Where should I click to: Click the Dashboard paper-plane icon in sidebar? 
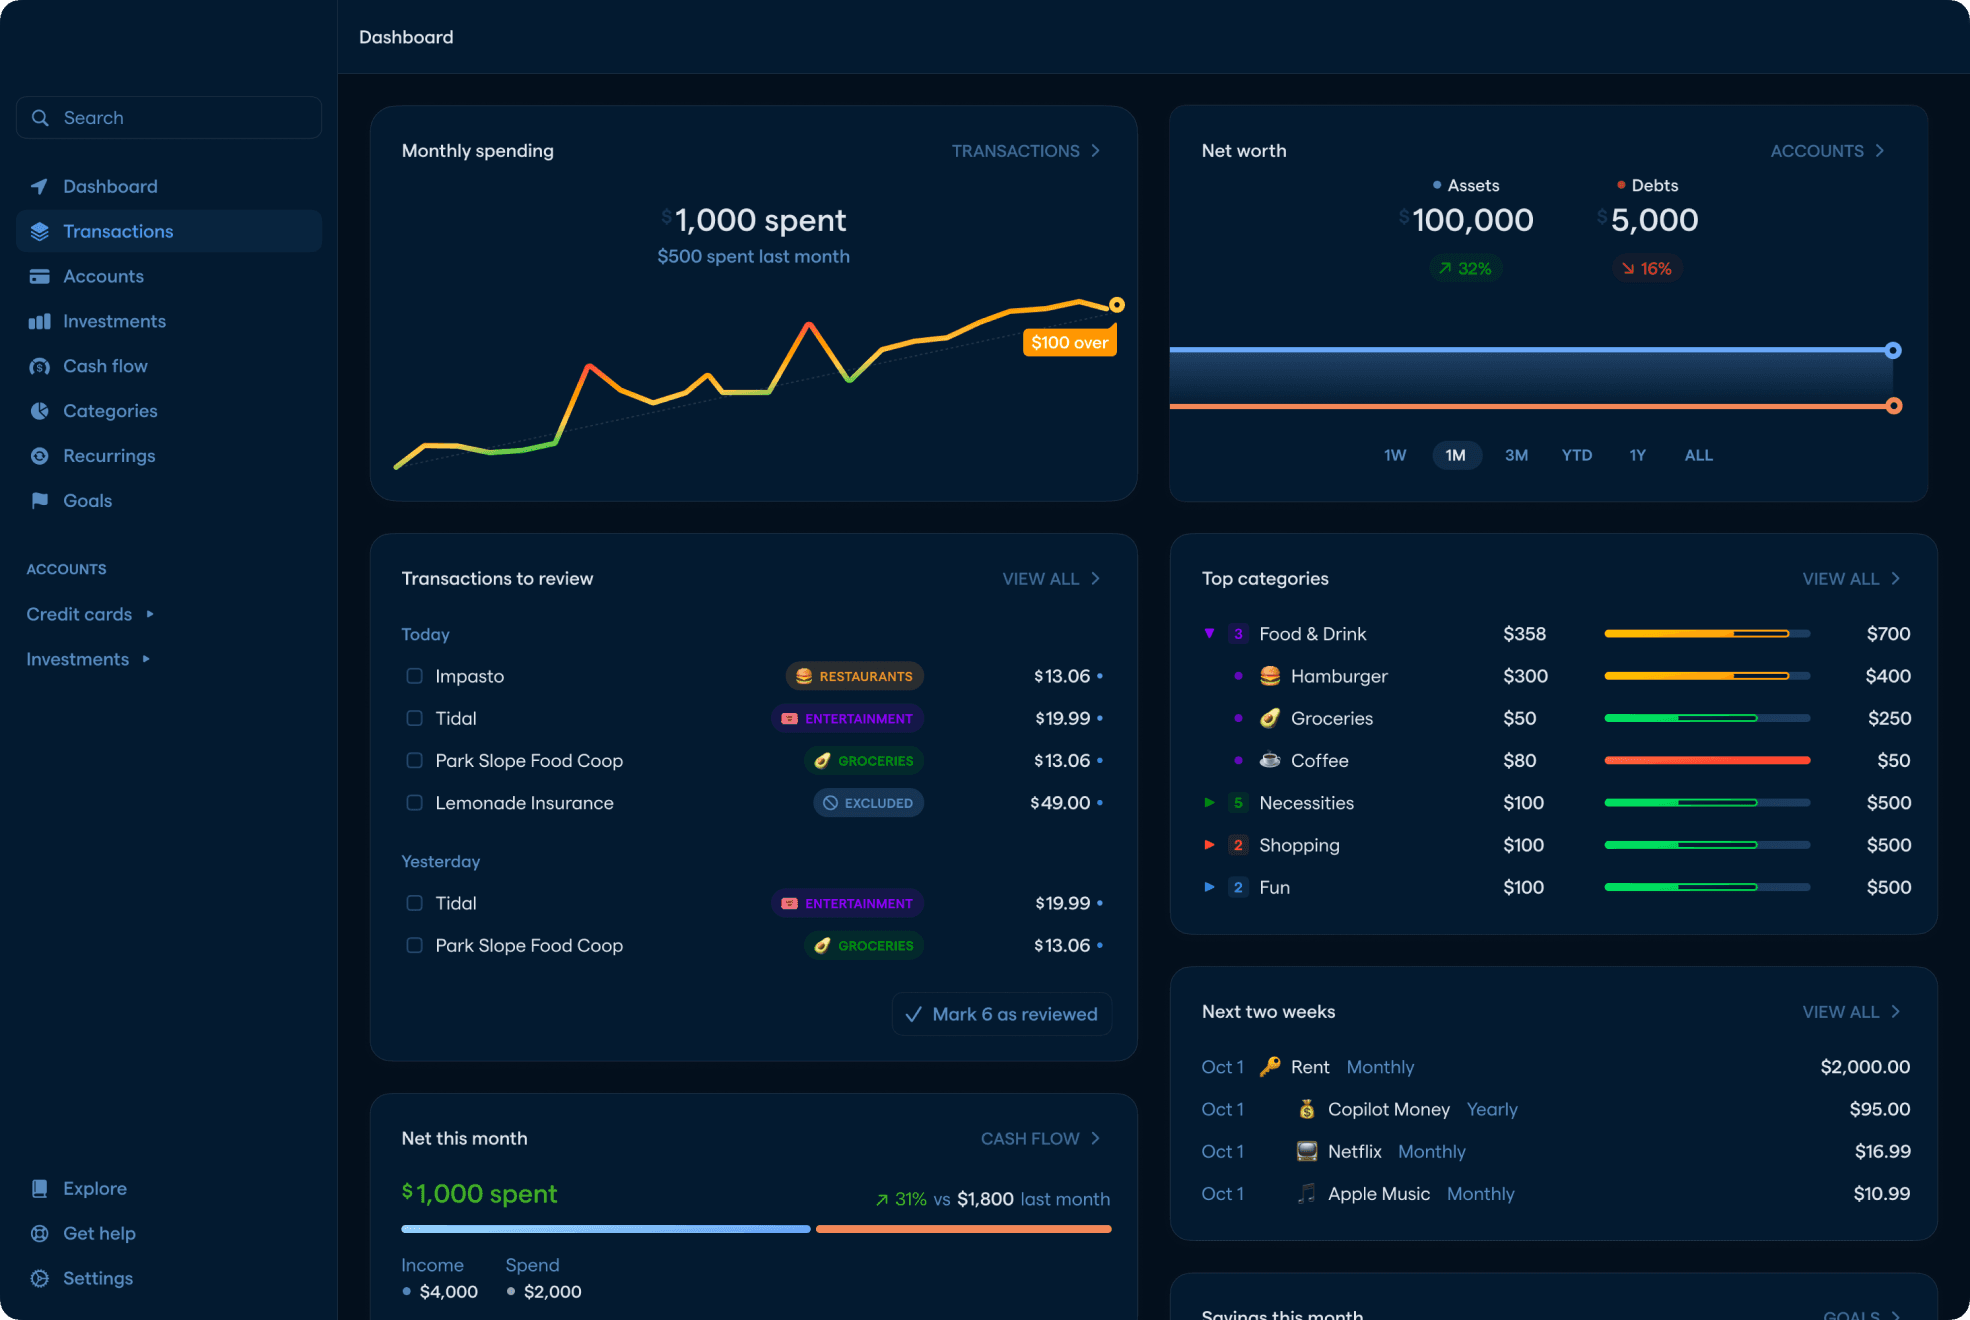click(x=39, y=187)
